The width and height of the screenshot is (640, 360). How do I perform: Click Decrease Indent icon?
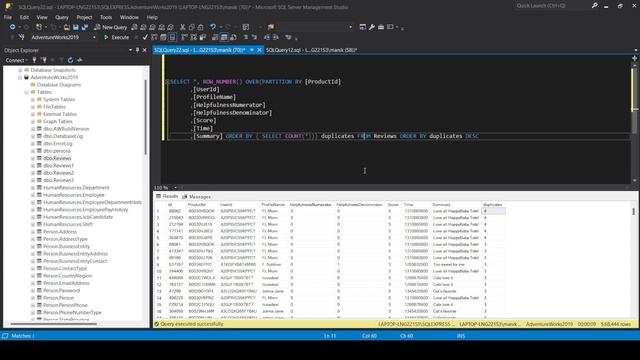tap(267, 37)
